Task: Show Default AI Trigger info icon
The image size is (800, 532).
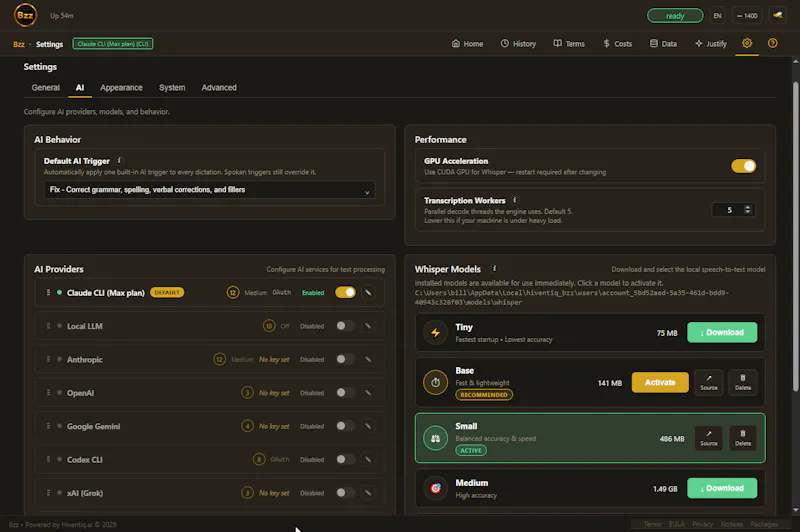Action: [x=119, y=161]
